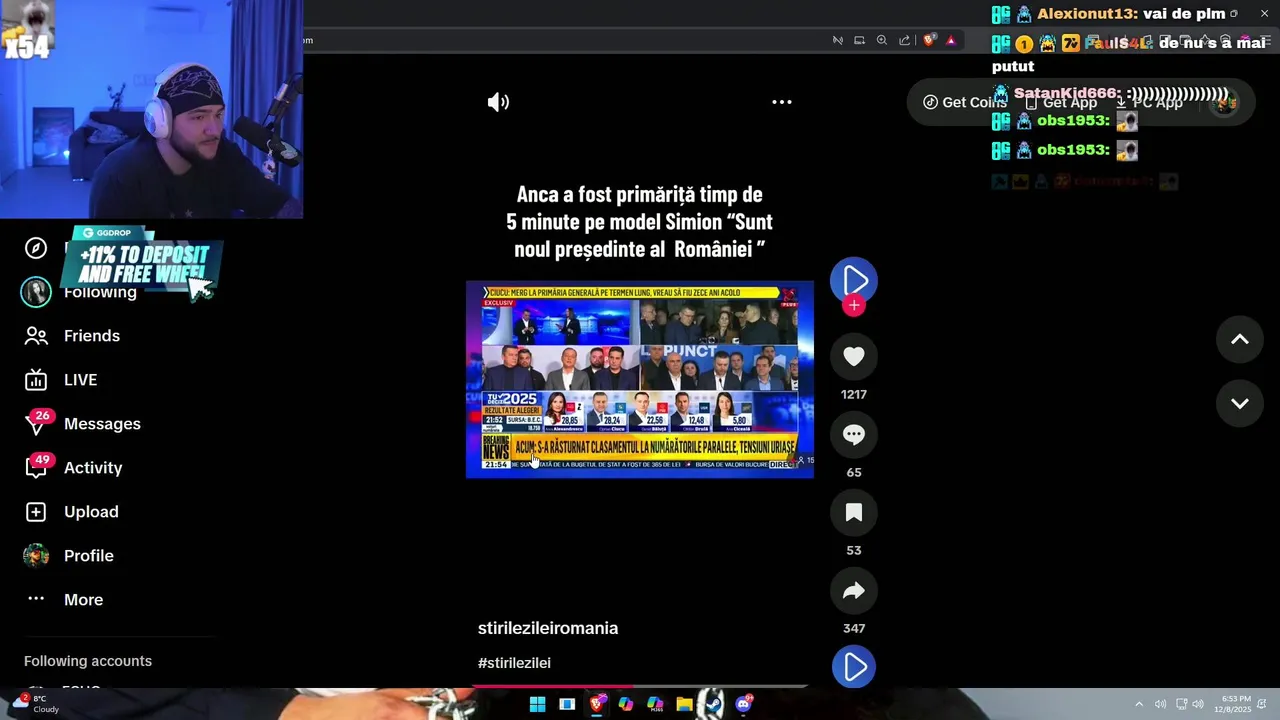Viewport: 1280px width, 720px height.
Task: Click the Profile avatar icon in sidebar
Action: point(36,556)
